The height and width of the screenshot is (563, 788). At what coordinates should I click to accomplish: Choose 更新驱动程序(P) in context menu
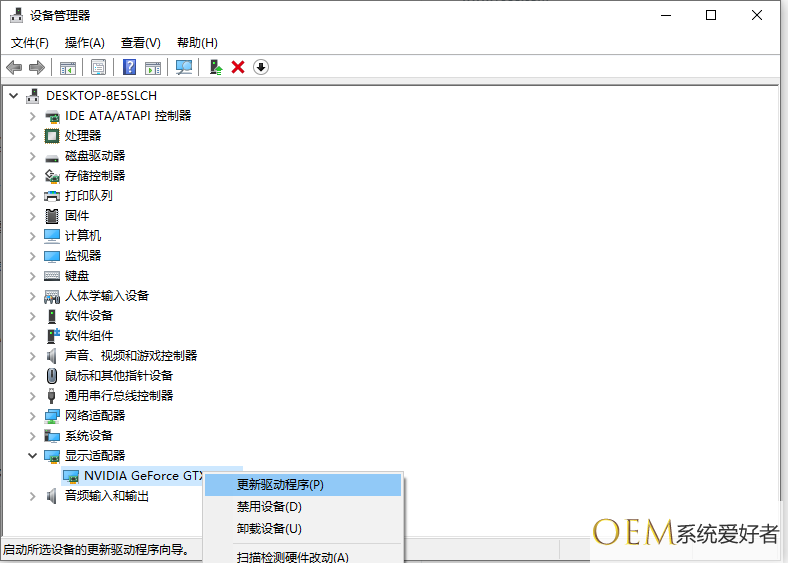(x=280, y=485)
